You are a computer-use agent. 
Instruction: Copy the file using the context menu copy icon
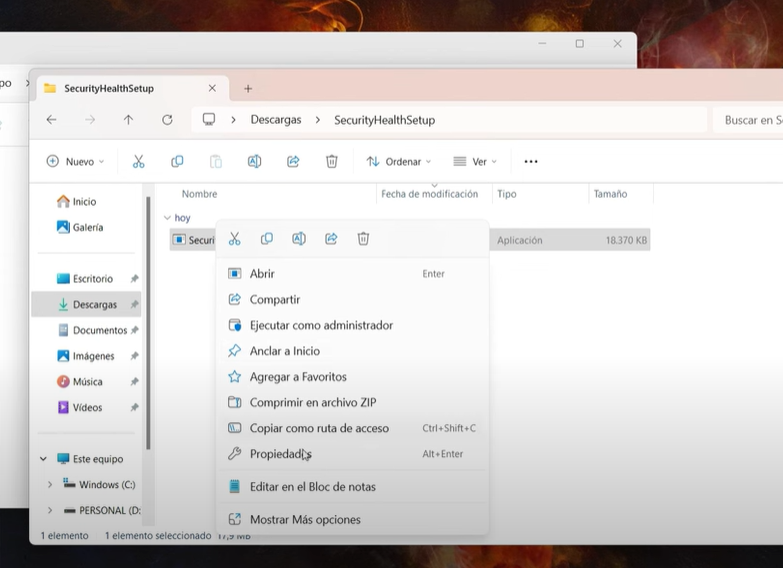point(267,239)
